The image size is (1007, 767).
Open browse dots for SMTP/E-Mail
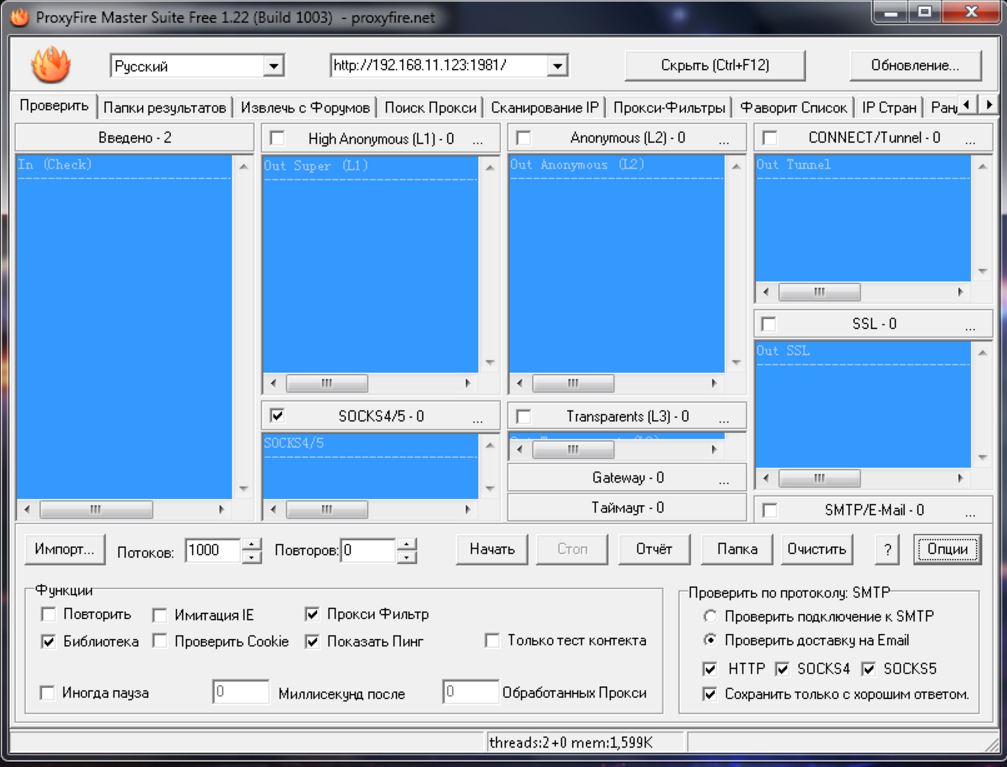(x=970, y=514)
